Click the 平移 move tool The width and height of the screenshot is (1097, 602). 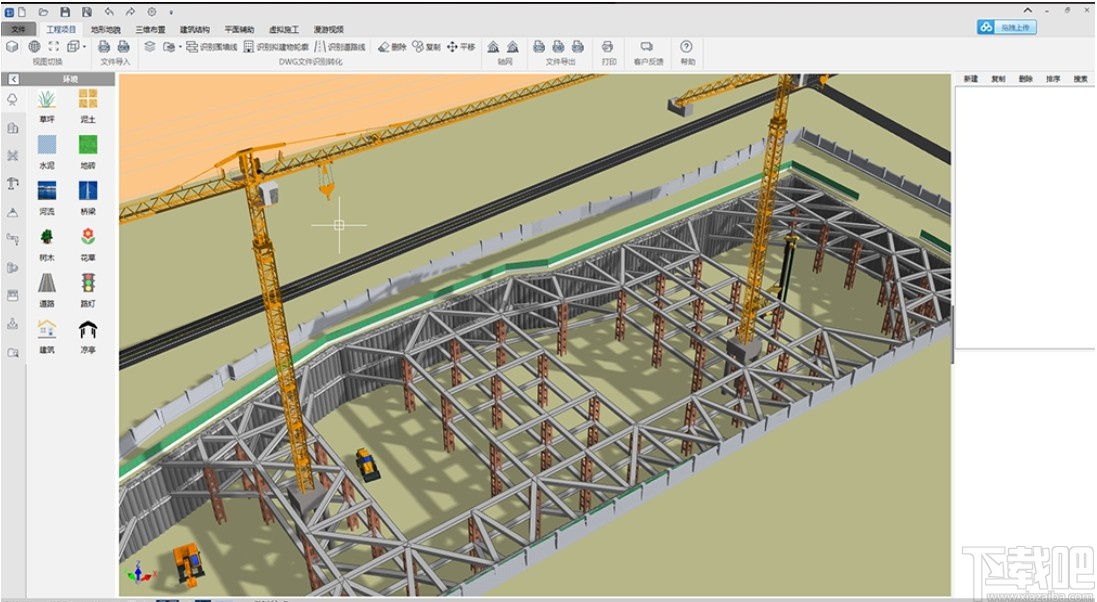(x=461, y=47)
